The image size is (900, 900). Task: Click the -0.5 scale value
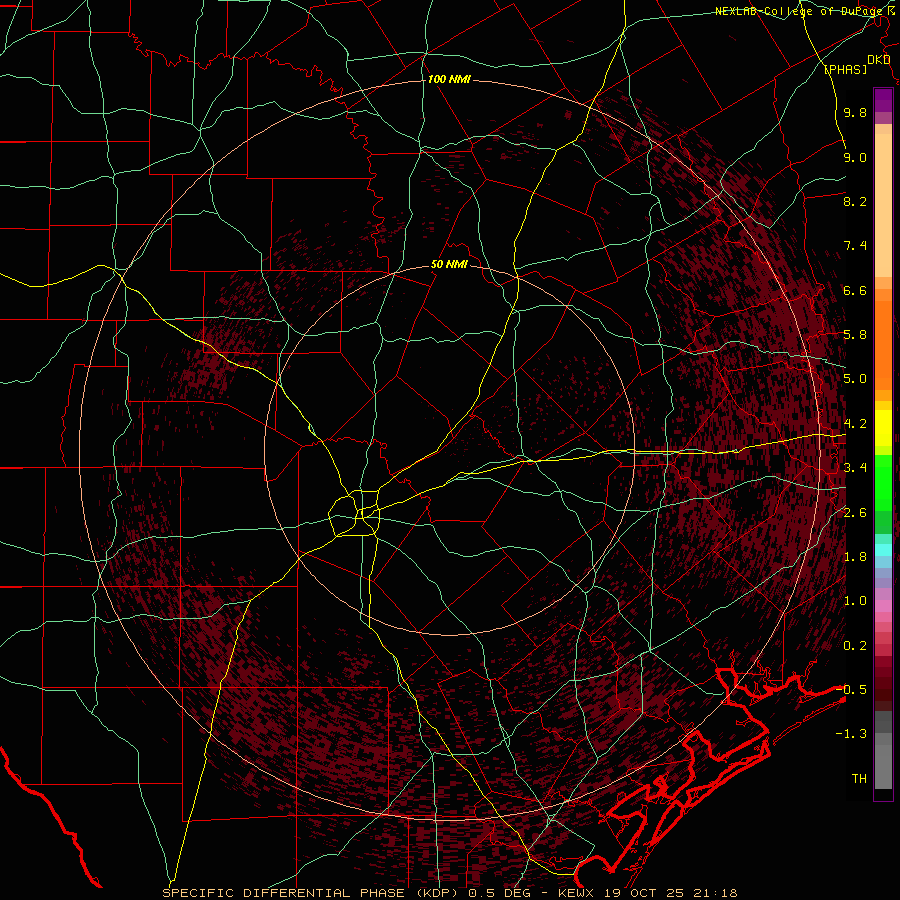tap(851, 690)
